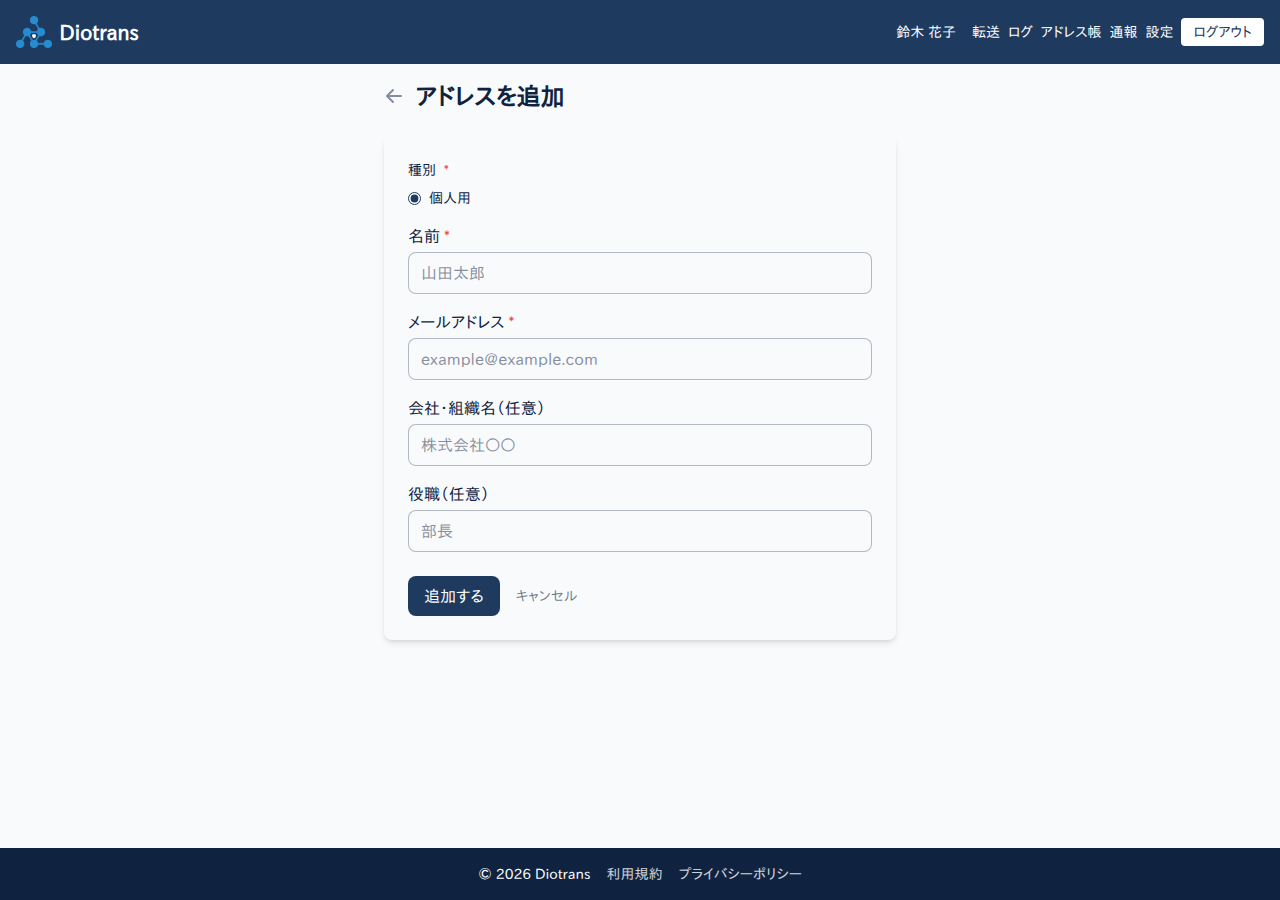The image size is (1280, 900).
Task: Click the user name 鈴木 花子
Action: [926, 32]
